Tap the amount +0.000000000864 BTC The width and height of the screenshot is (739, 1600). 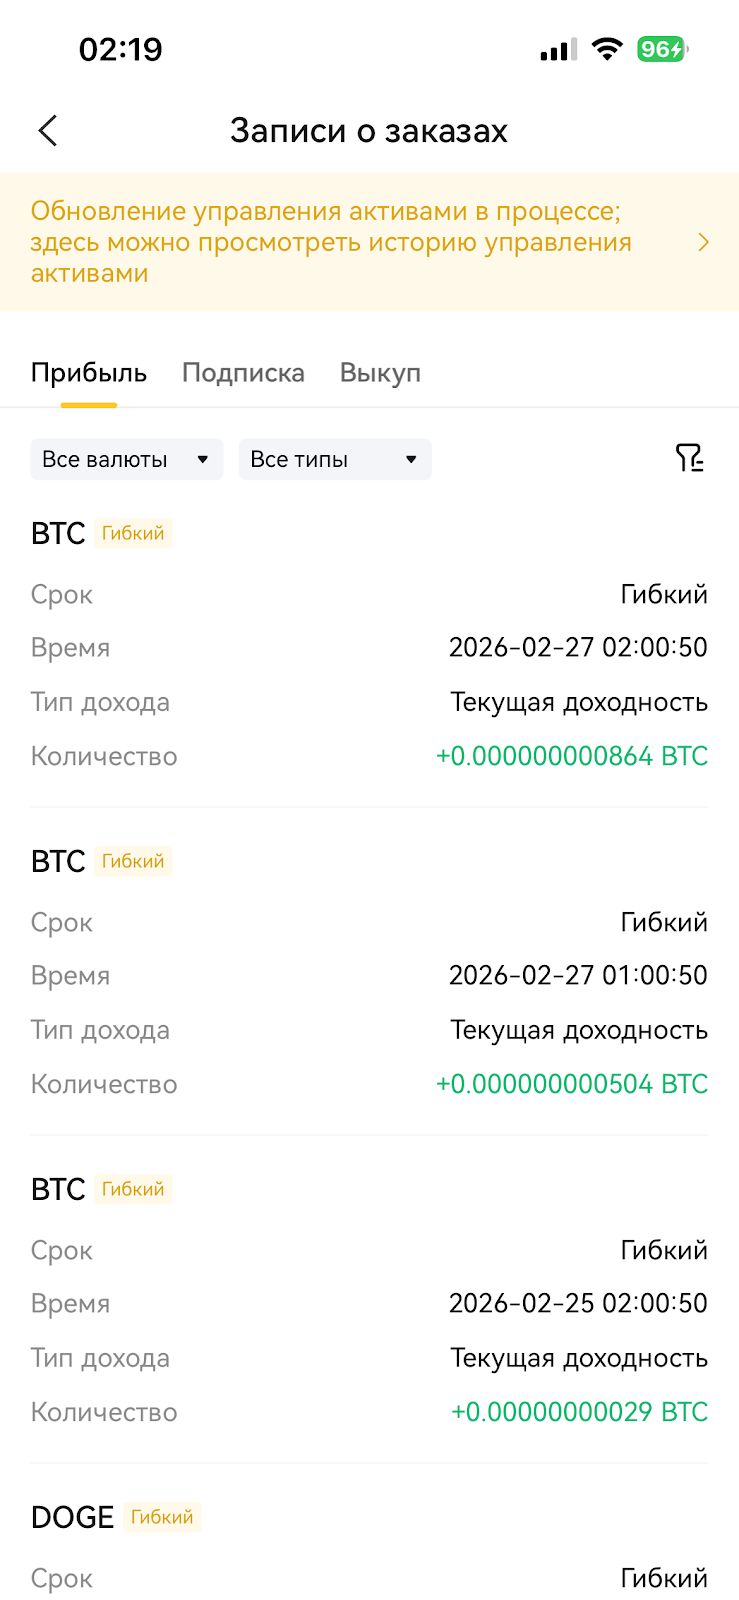pos(572,756)
